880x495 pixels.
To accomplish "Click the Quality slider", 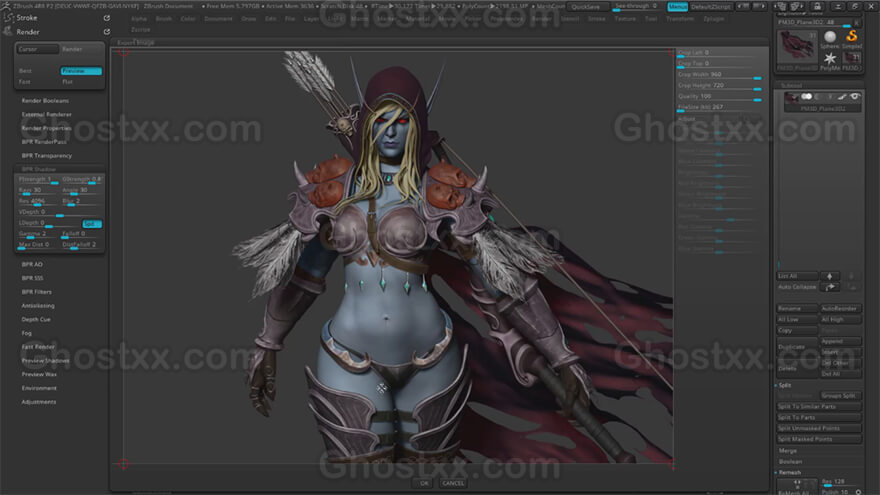I will click(719, 97).
